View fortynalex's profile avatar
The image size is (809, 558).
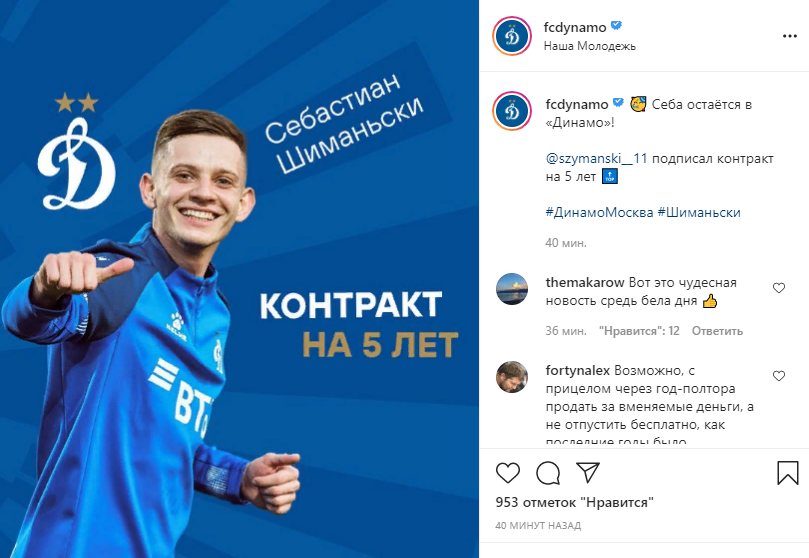(512, 377)
